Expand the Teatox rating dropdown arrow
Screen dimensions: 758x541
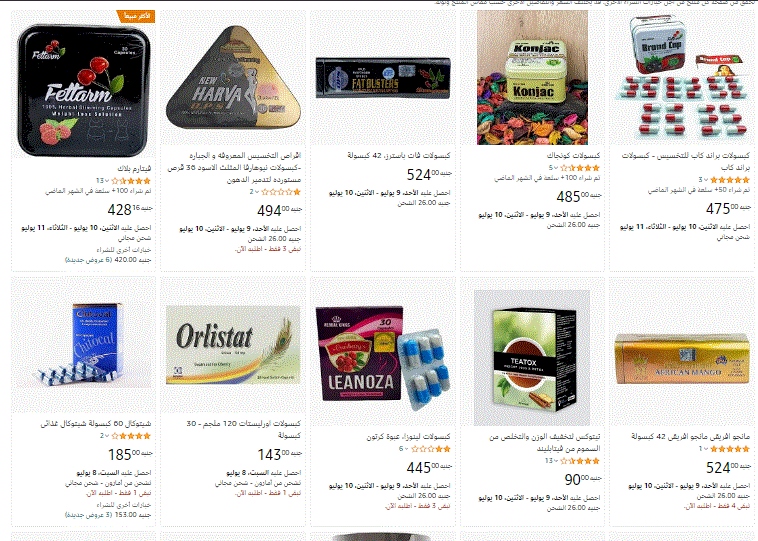[556, 461]
